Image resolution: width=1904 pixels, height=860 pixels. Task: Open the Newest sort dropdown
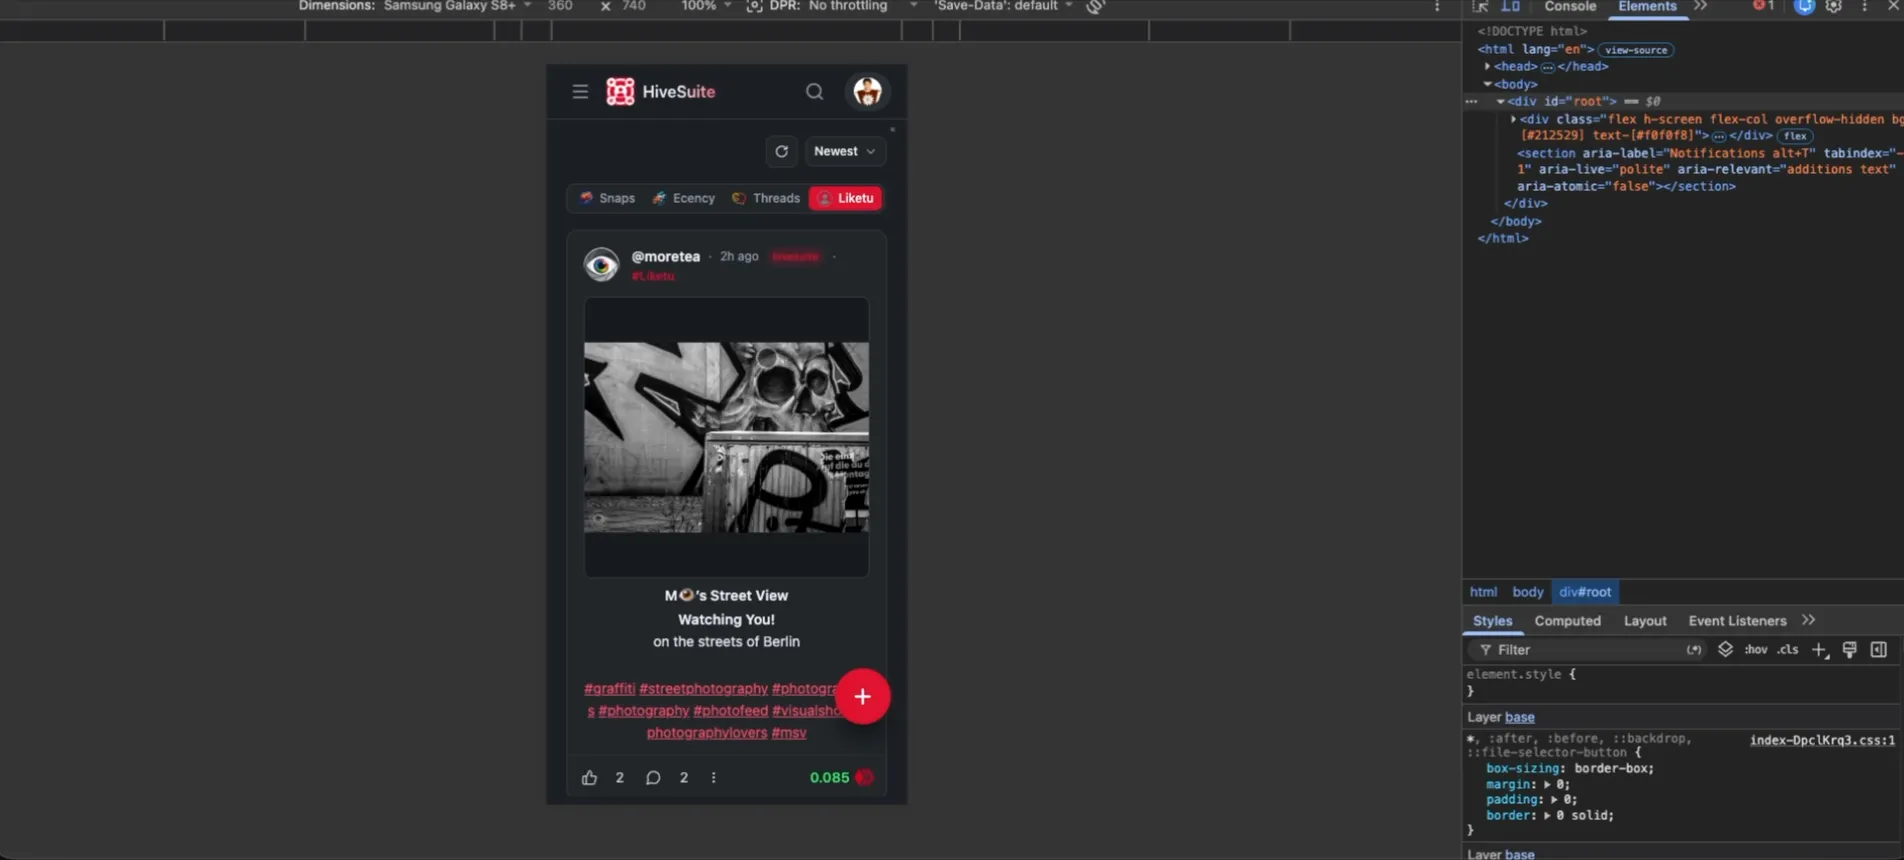845,151
